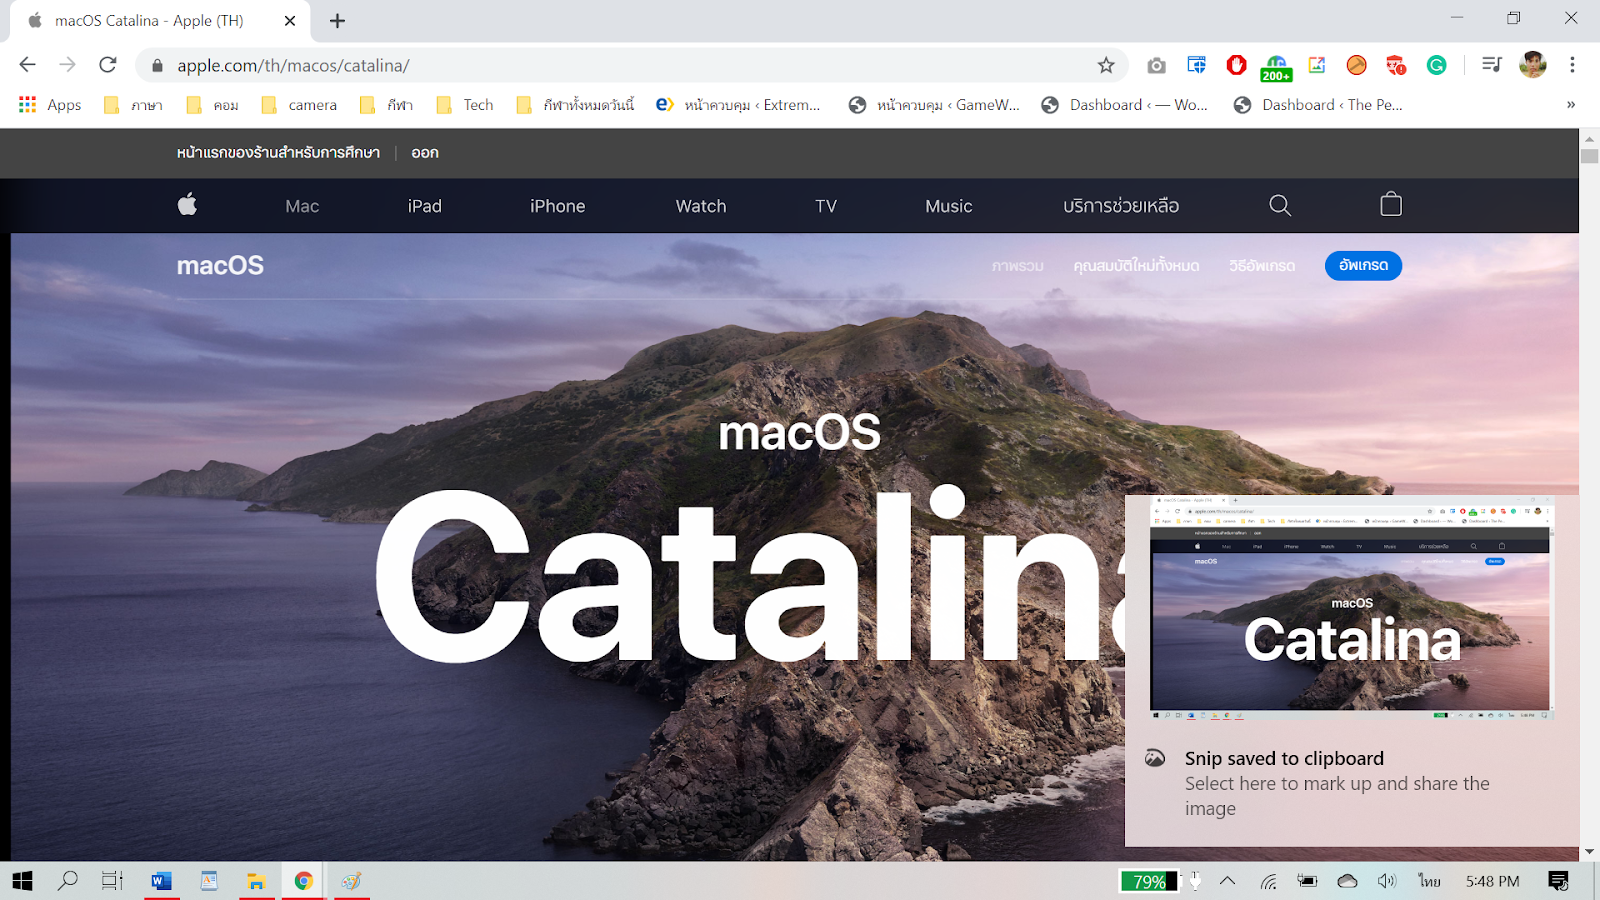Open the snip thumbnail in the notification

tap(1352, 607)
